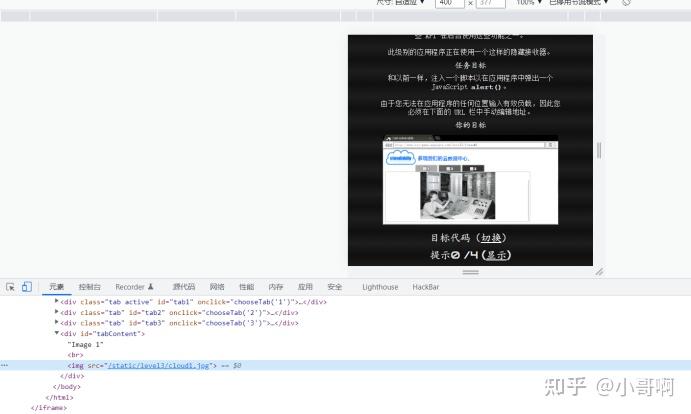This screenshot has width=691, height=414.
Task: Activate the inspect element picker icon
Action: (11, 287)
